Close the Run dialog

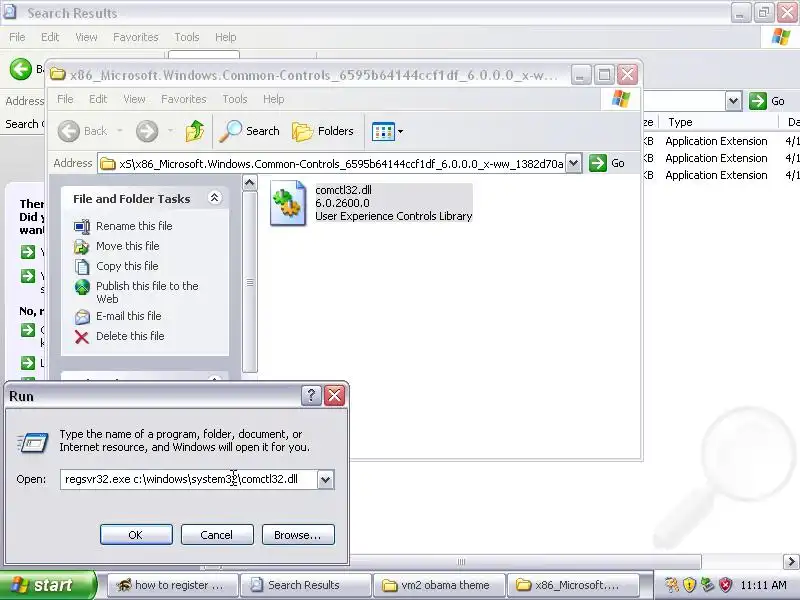[x=335, y=395]
